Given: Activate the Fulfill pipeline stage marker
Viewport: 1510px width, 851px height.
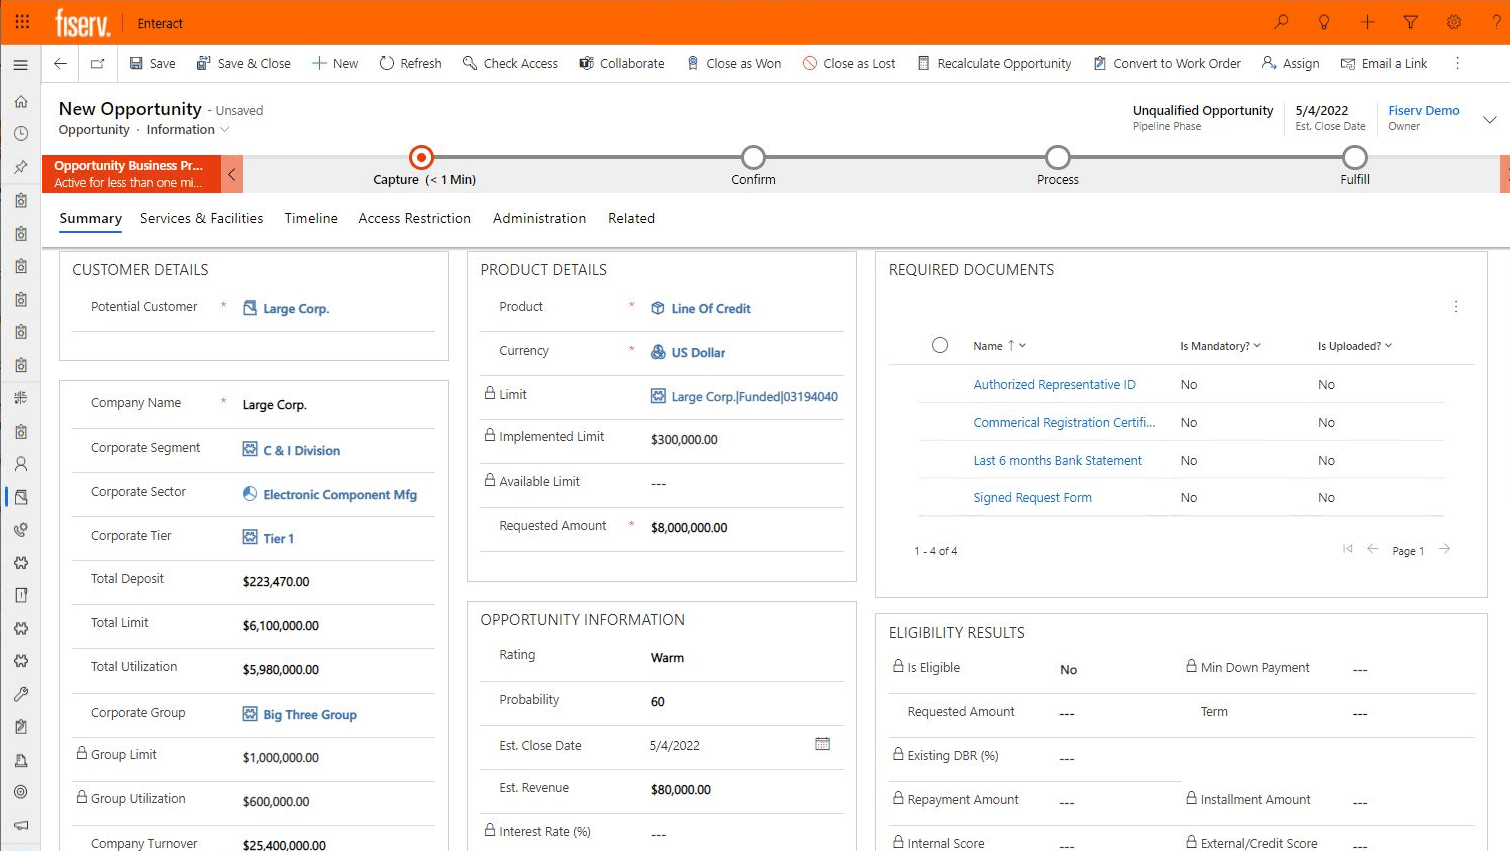Looking at the screenshot, I should (x=1355, y=157).
